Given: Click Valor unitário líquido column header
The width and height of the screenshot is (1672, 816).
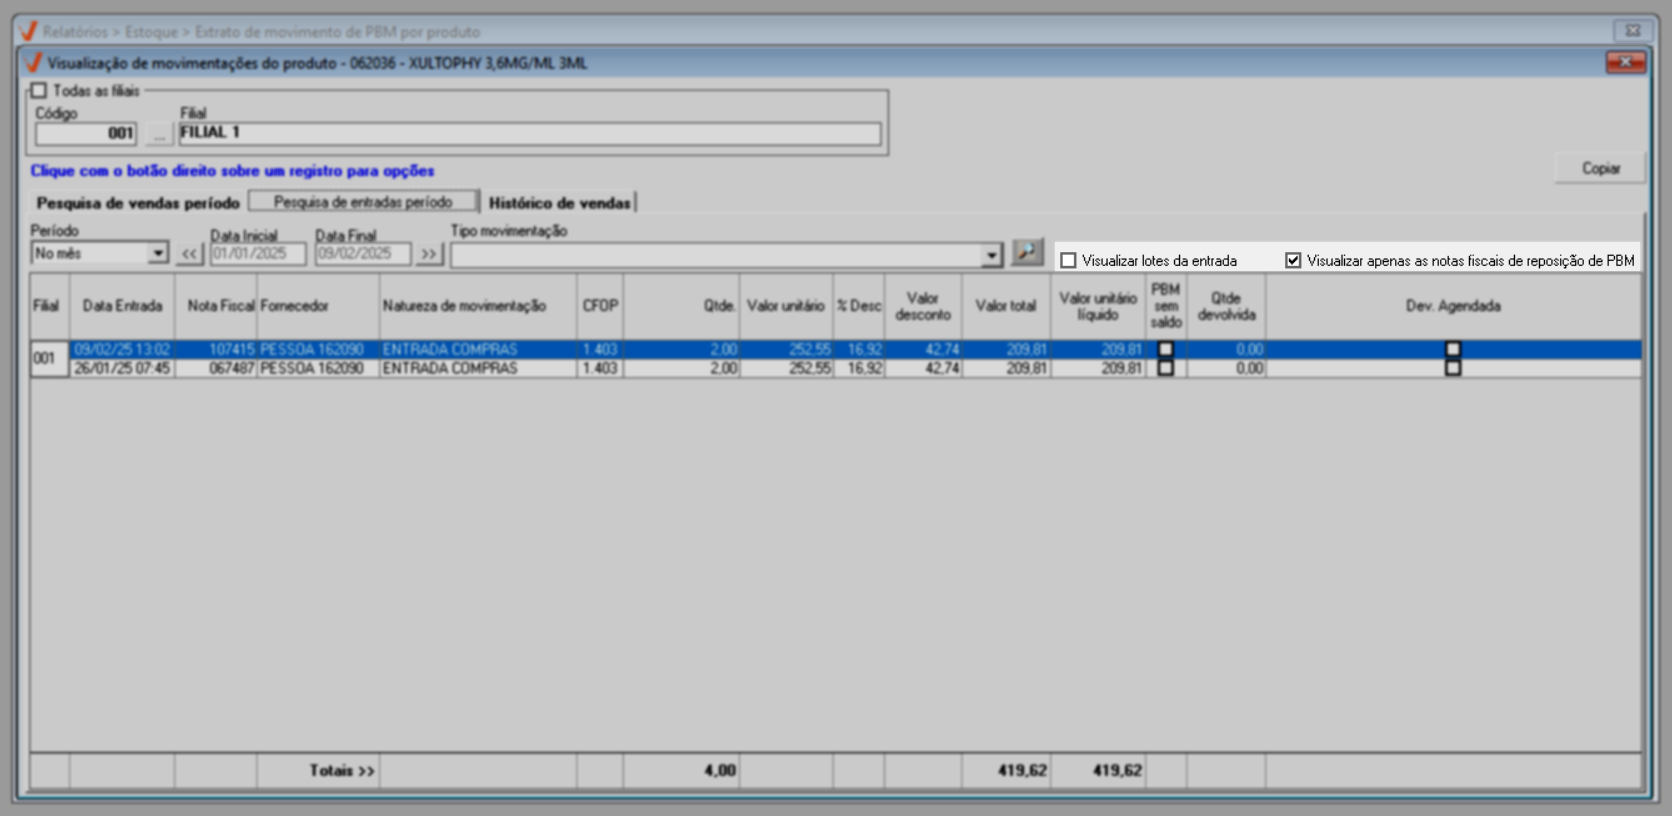Looking at the screenshot, I should pos(1098,306).
